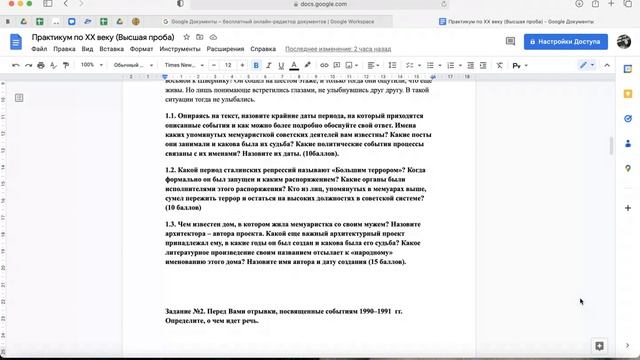Open the highlight color picker
Screen dimensions: 640x360
[307, 65]
